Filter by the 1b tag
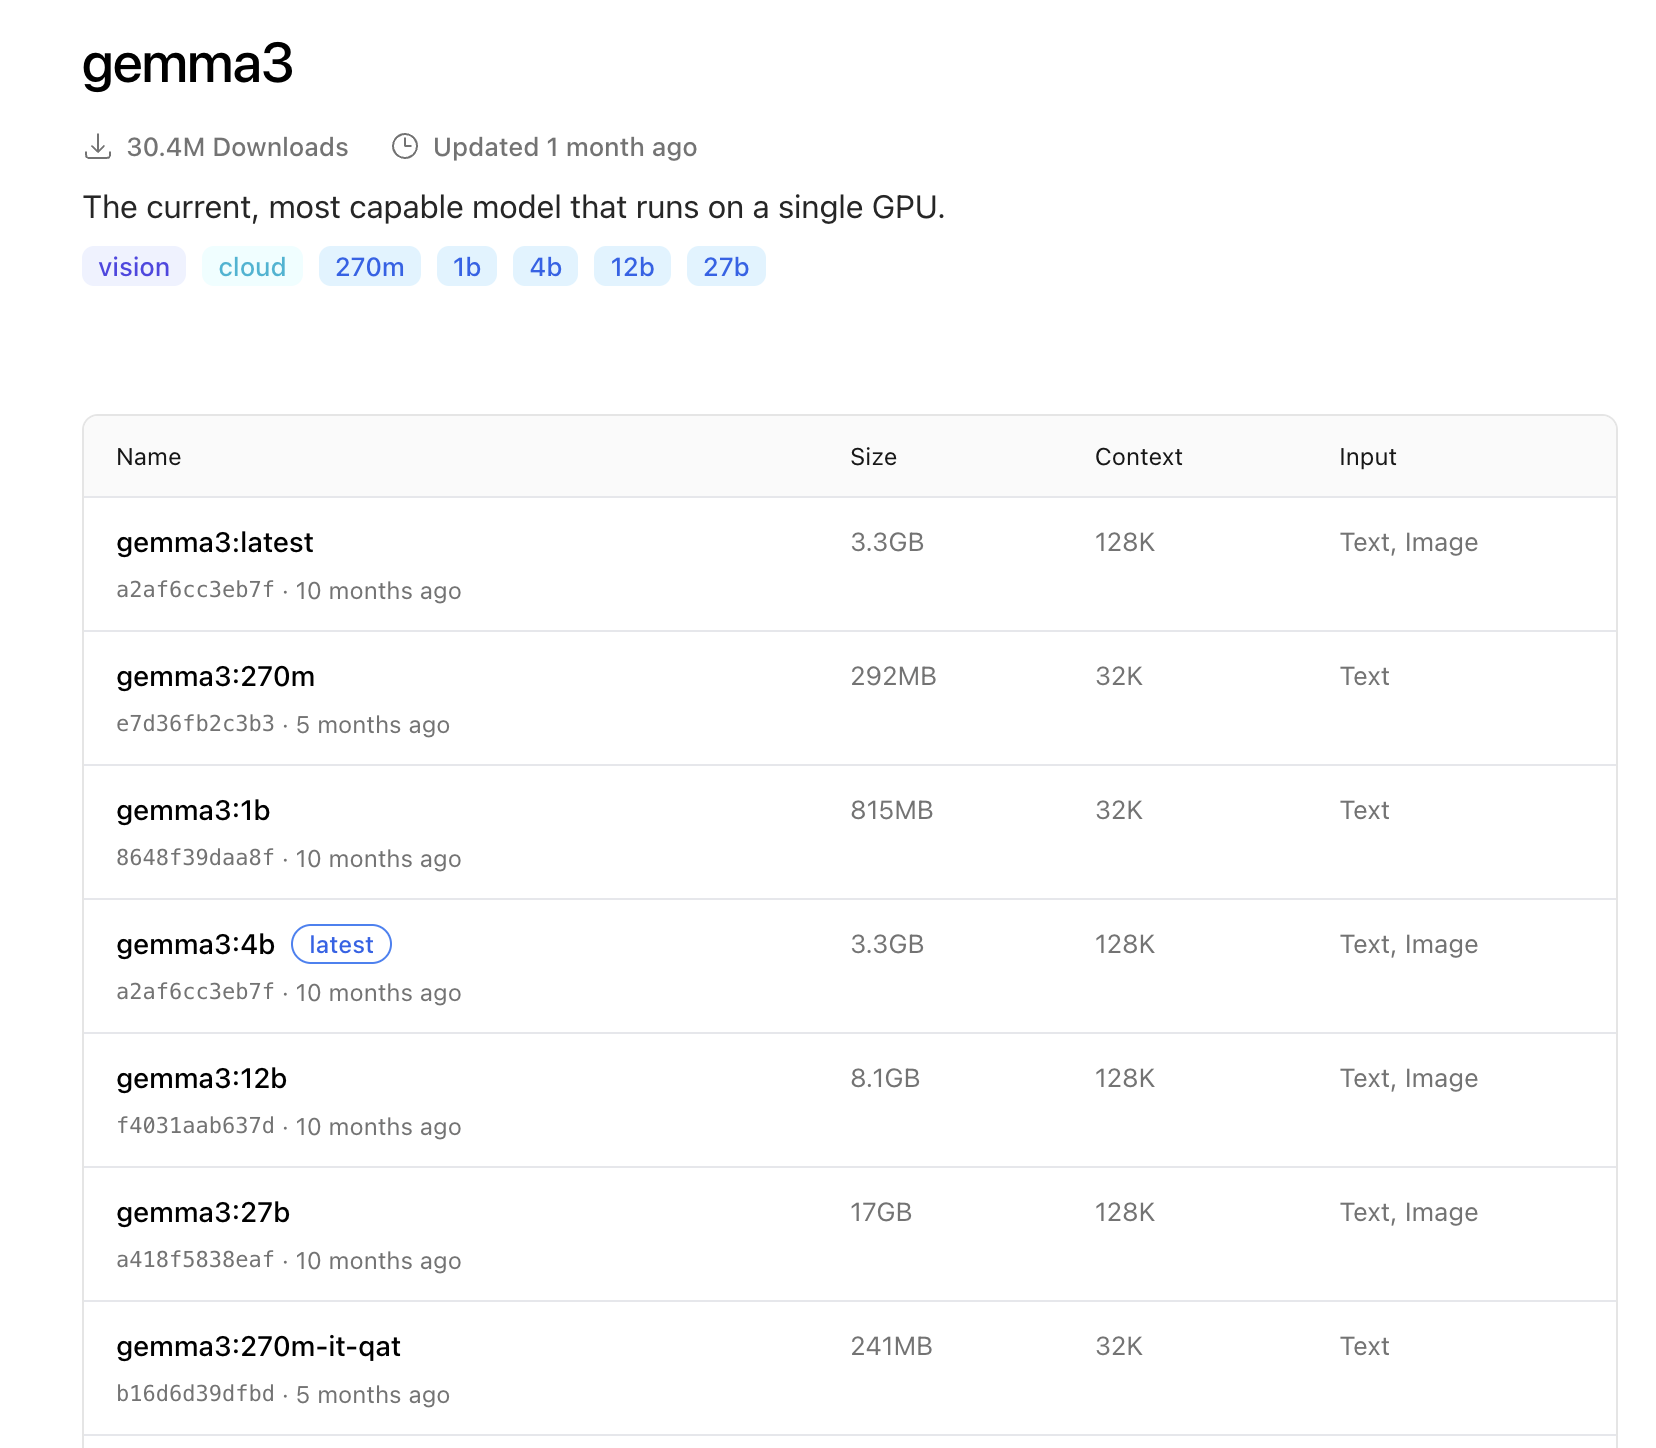 click(x=467, y=267)
